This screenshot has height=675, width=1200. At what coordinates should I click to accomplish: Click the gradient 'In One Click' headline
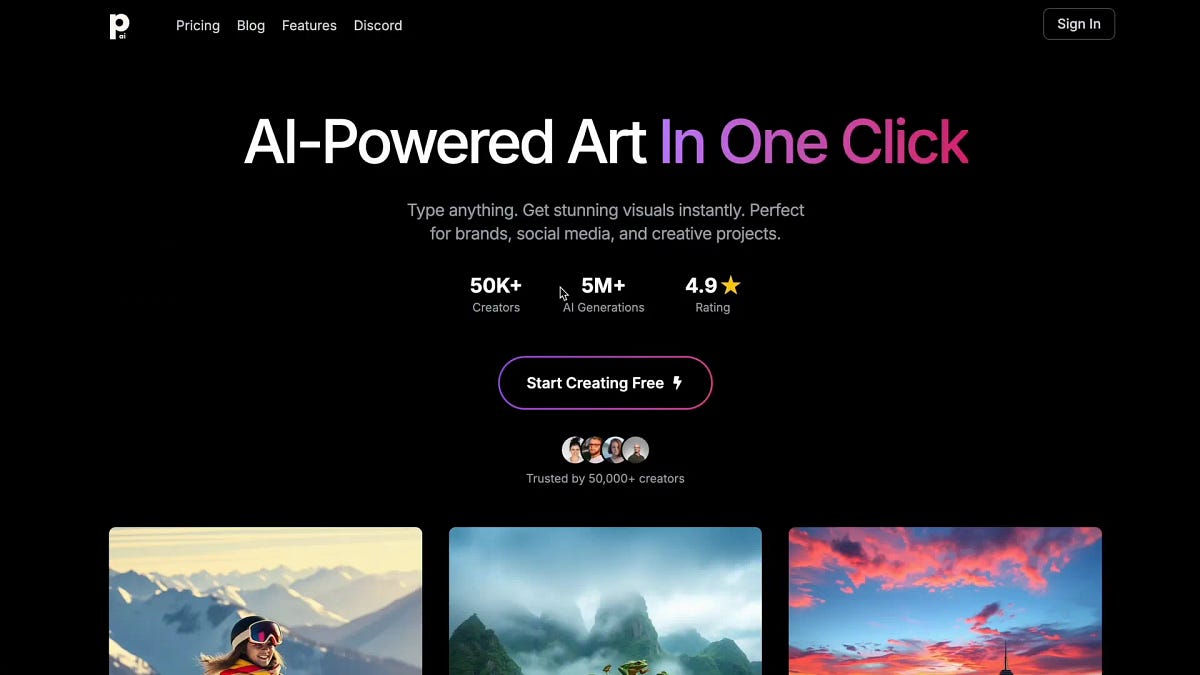(814, 142)
